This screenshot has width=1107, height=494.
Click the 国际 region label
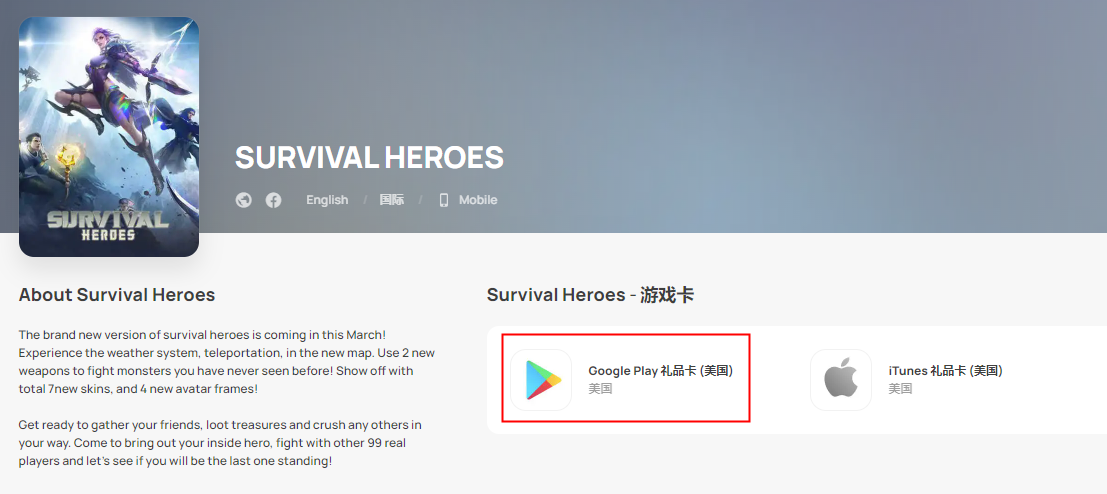[x=392, y=200]
